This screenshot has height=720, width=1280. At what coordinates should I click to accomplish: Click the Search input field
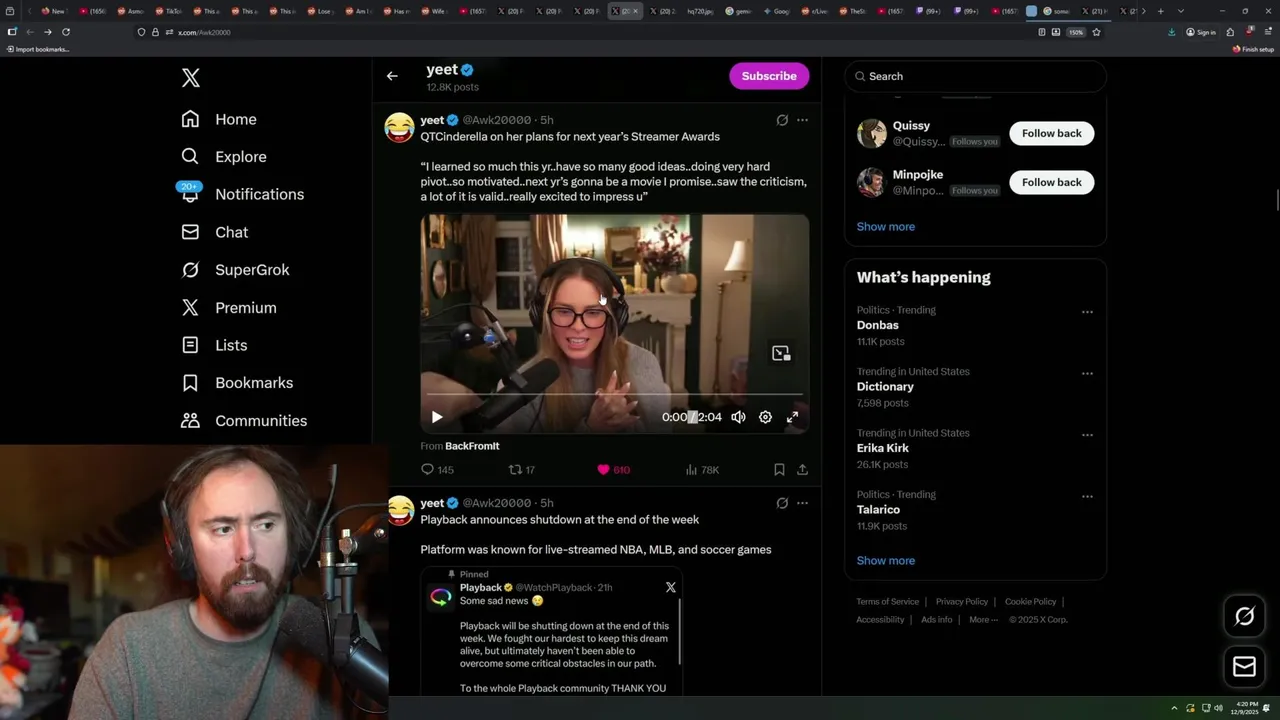point(976,76)
